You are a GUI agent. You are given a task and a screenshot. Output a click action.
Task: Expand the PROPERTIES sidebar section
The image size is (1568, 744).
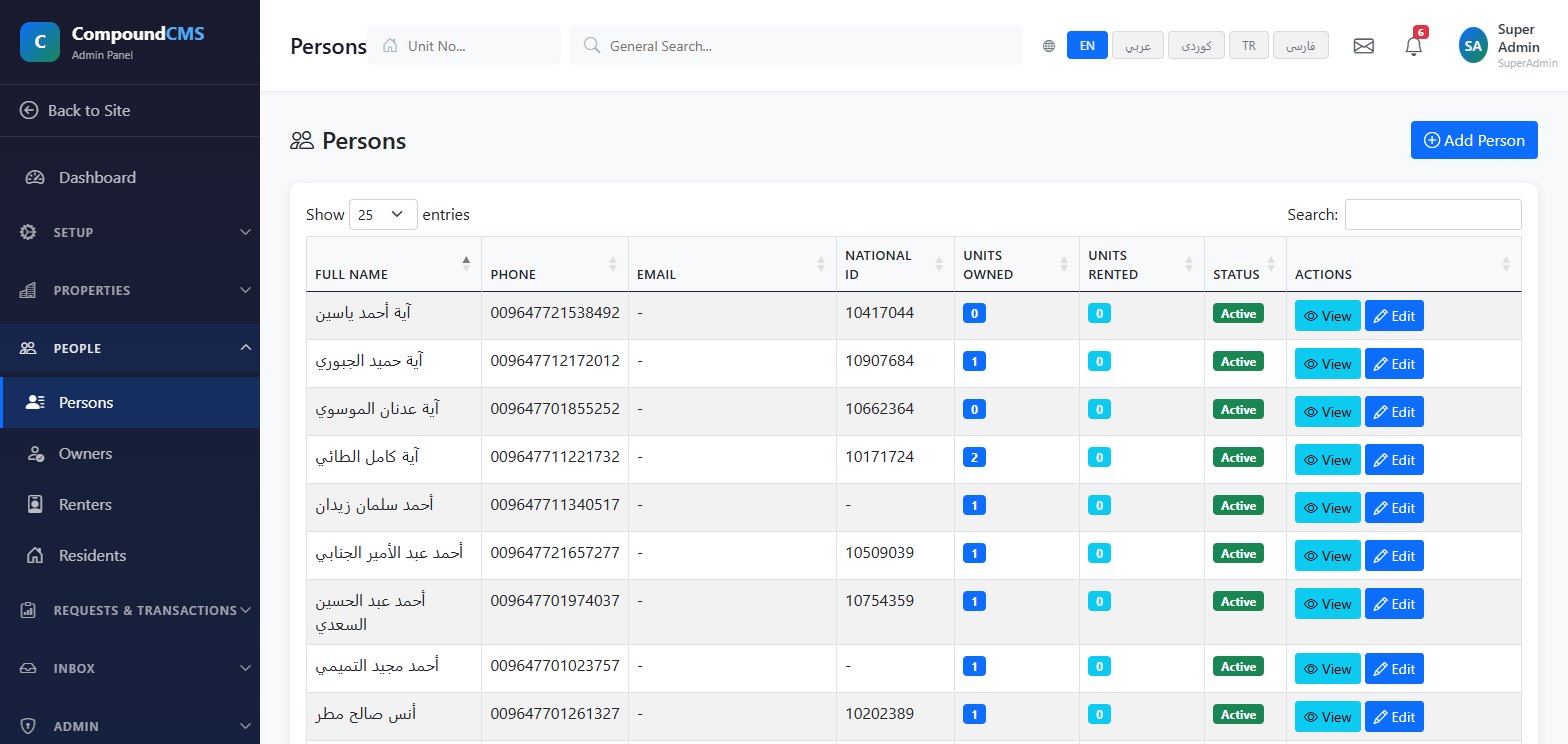point(130,290)
